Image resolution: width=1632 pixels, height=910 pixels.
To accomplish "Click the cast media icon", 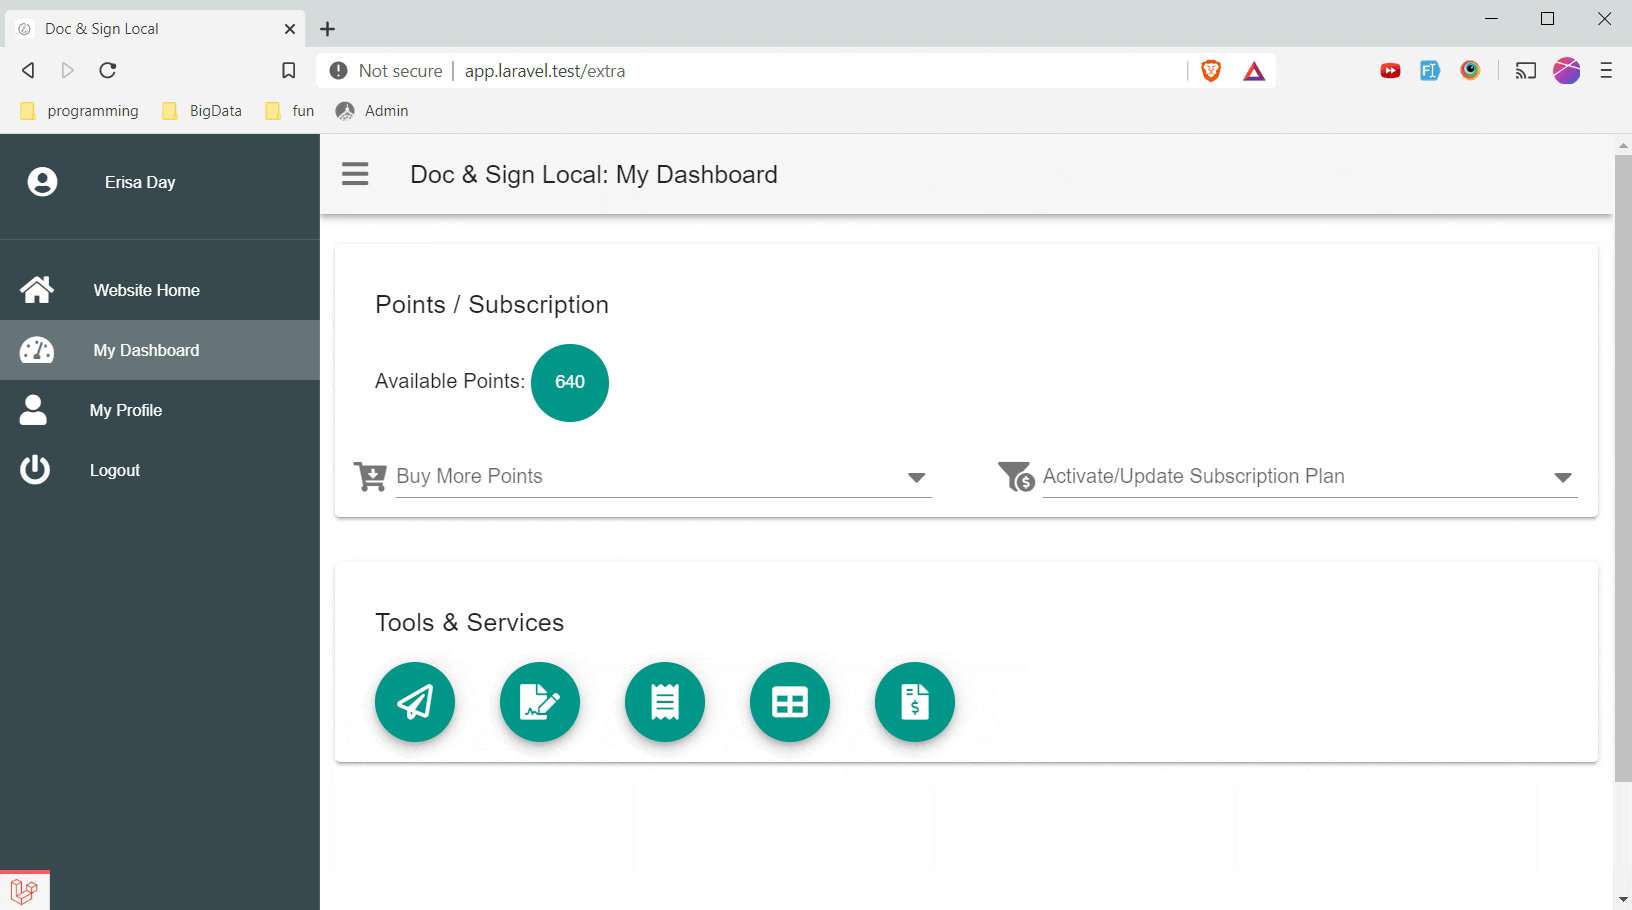I will tap(1525, 71).
